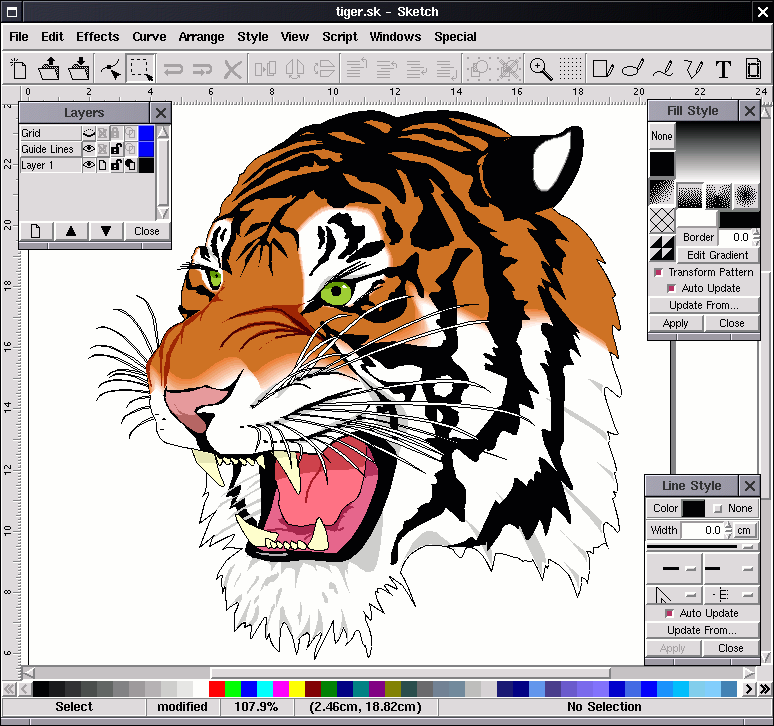Open the Effects menu
The width and height of the screenshot is (774, 726).
(x=97, y=37)
